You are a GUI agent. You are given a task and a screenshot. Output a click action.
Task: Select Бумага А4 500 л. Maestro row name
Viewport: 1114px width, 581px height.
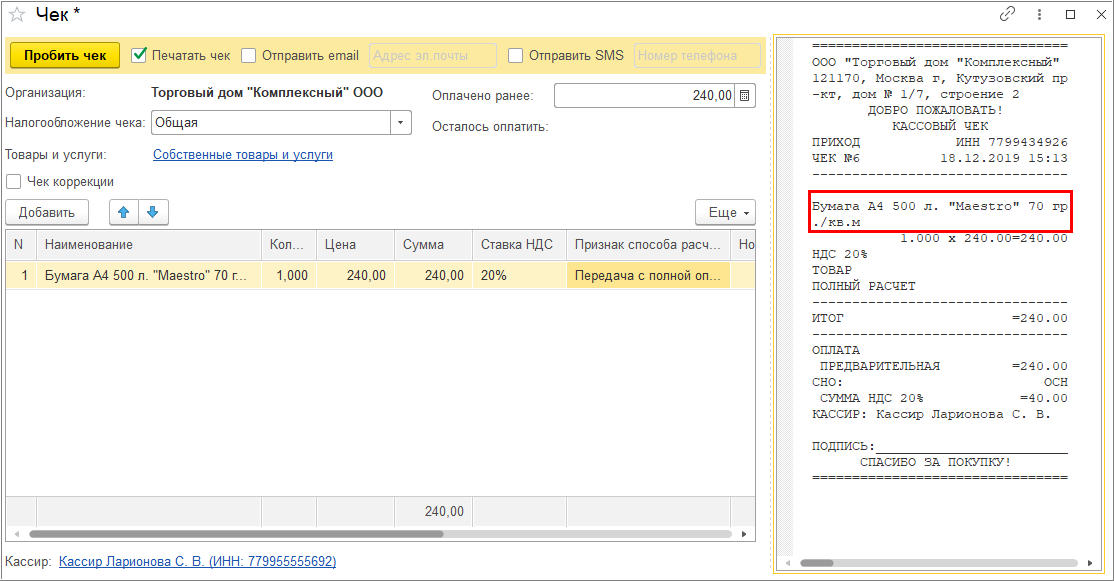click(149, 275)
